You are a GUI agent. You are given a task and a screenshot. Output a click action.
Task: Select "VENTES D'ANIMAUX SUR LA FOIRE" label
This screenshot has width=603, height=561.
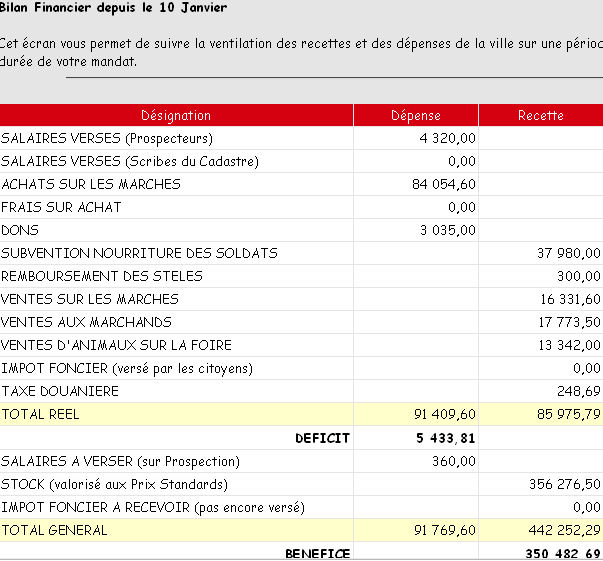pos(117,345)
